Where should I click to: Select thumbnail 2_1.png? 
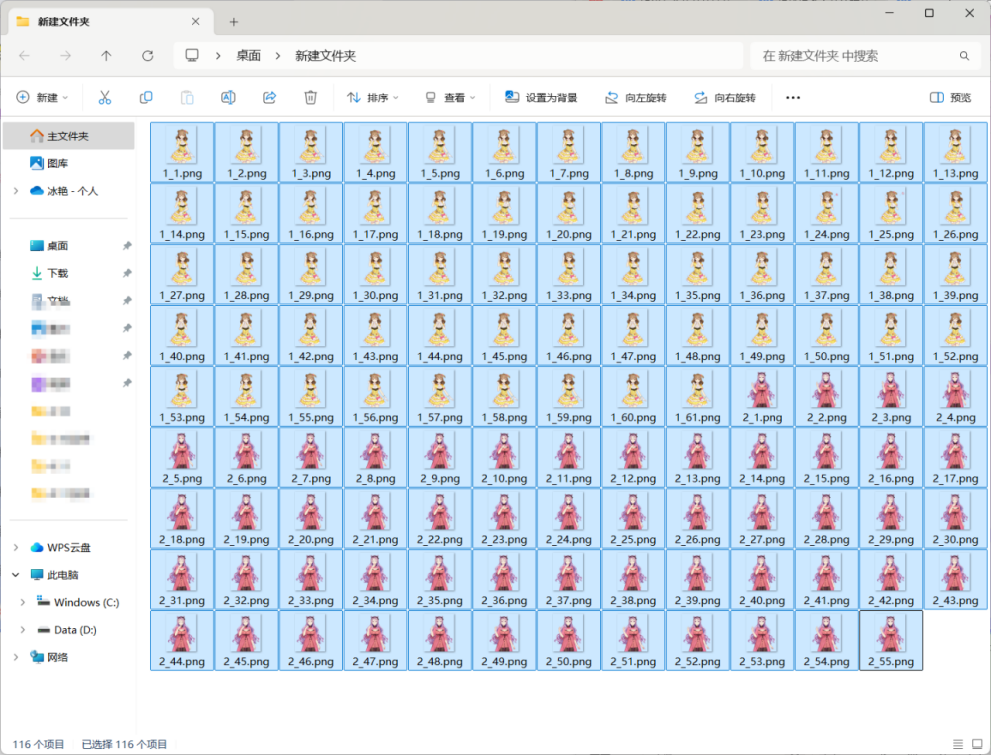pos(762,397)
